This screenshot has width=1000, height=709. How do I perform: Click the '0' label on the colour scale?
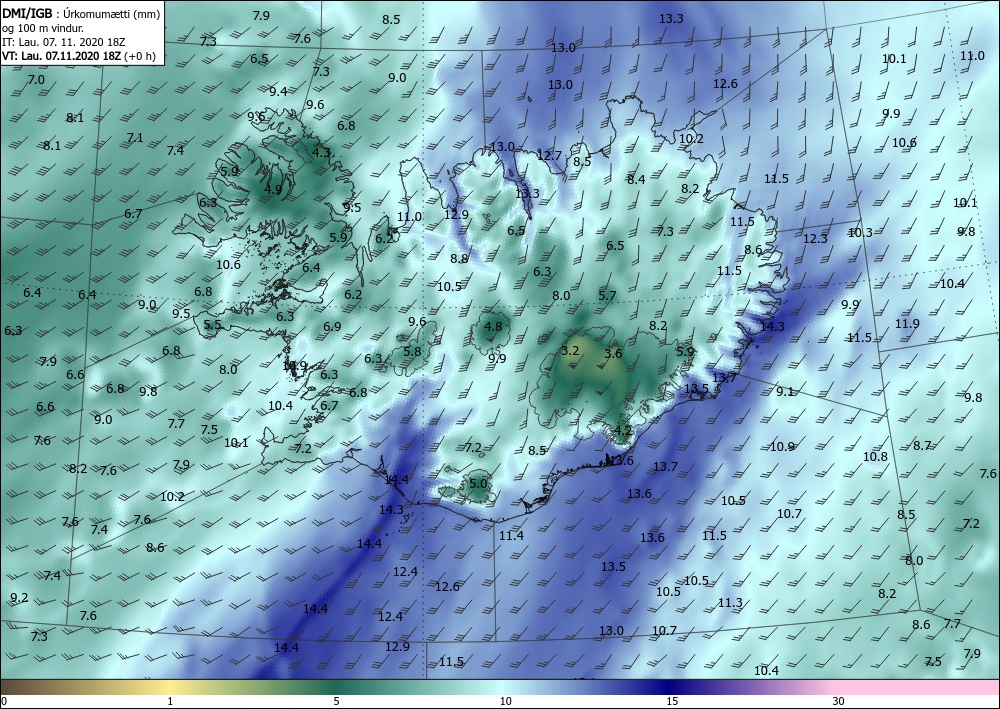[3, 702]
